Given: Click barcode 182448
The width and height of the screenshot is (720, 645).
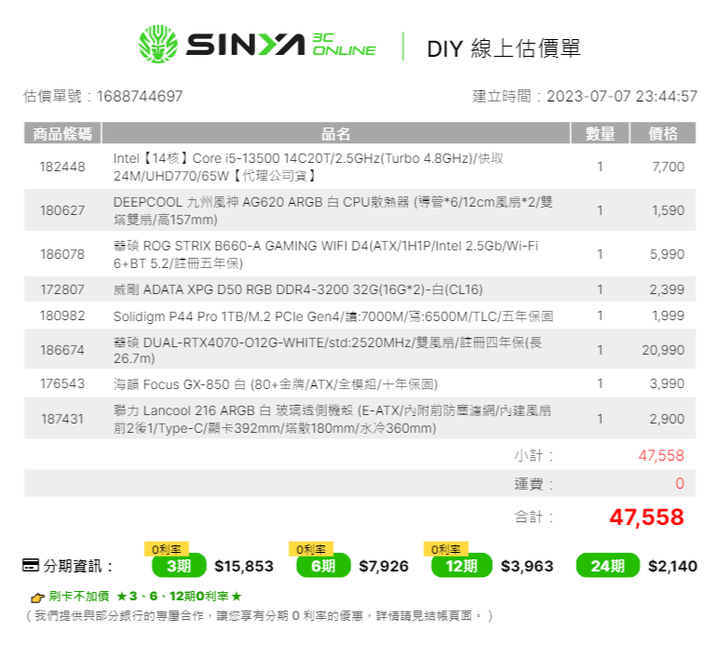Looking at the screenshot, I should [x=62, y=167].
